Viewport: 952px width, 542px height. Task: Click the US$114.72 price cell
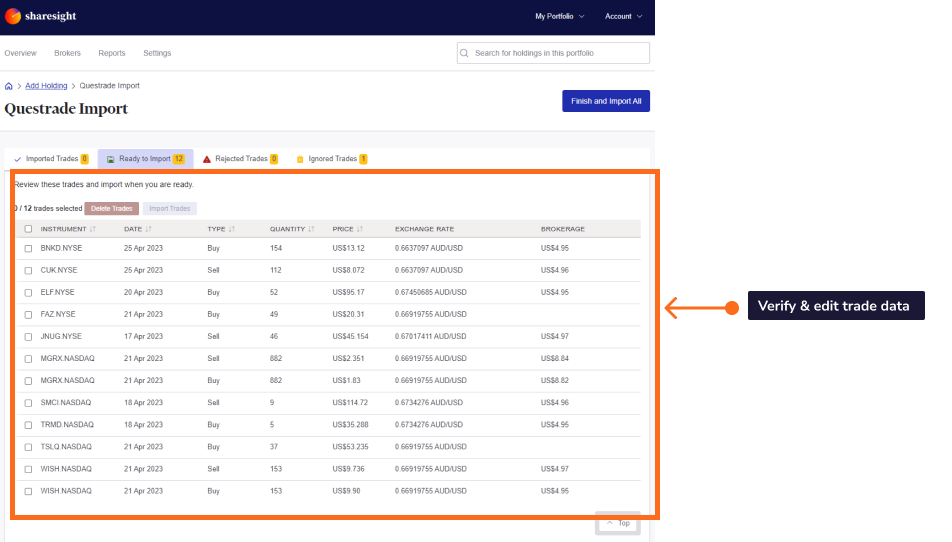click(x=350, y=403)
